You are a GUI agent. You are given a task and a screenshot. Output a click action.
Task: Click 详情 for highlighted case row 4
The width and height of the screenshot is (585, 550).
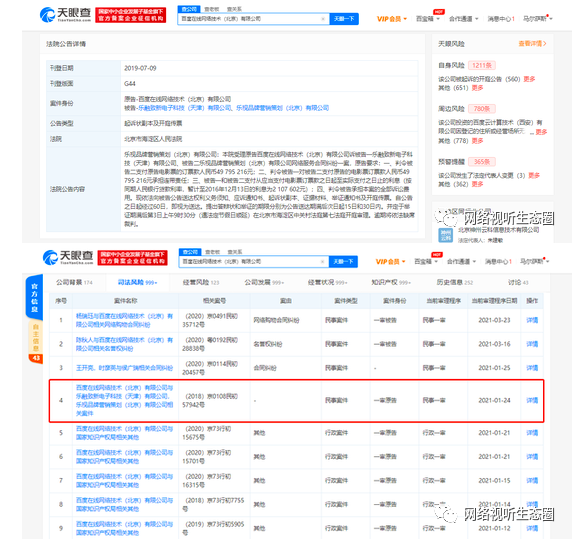[x=532, y=400]
